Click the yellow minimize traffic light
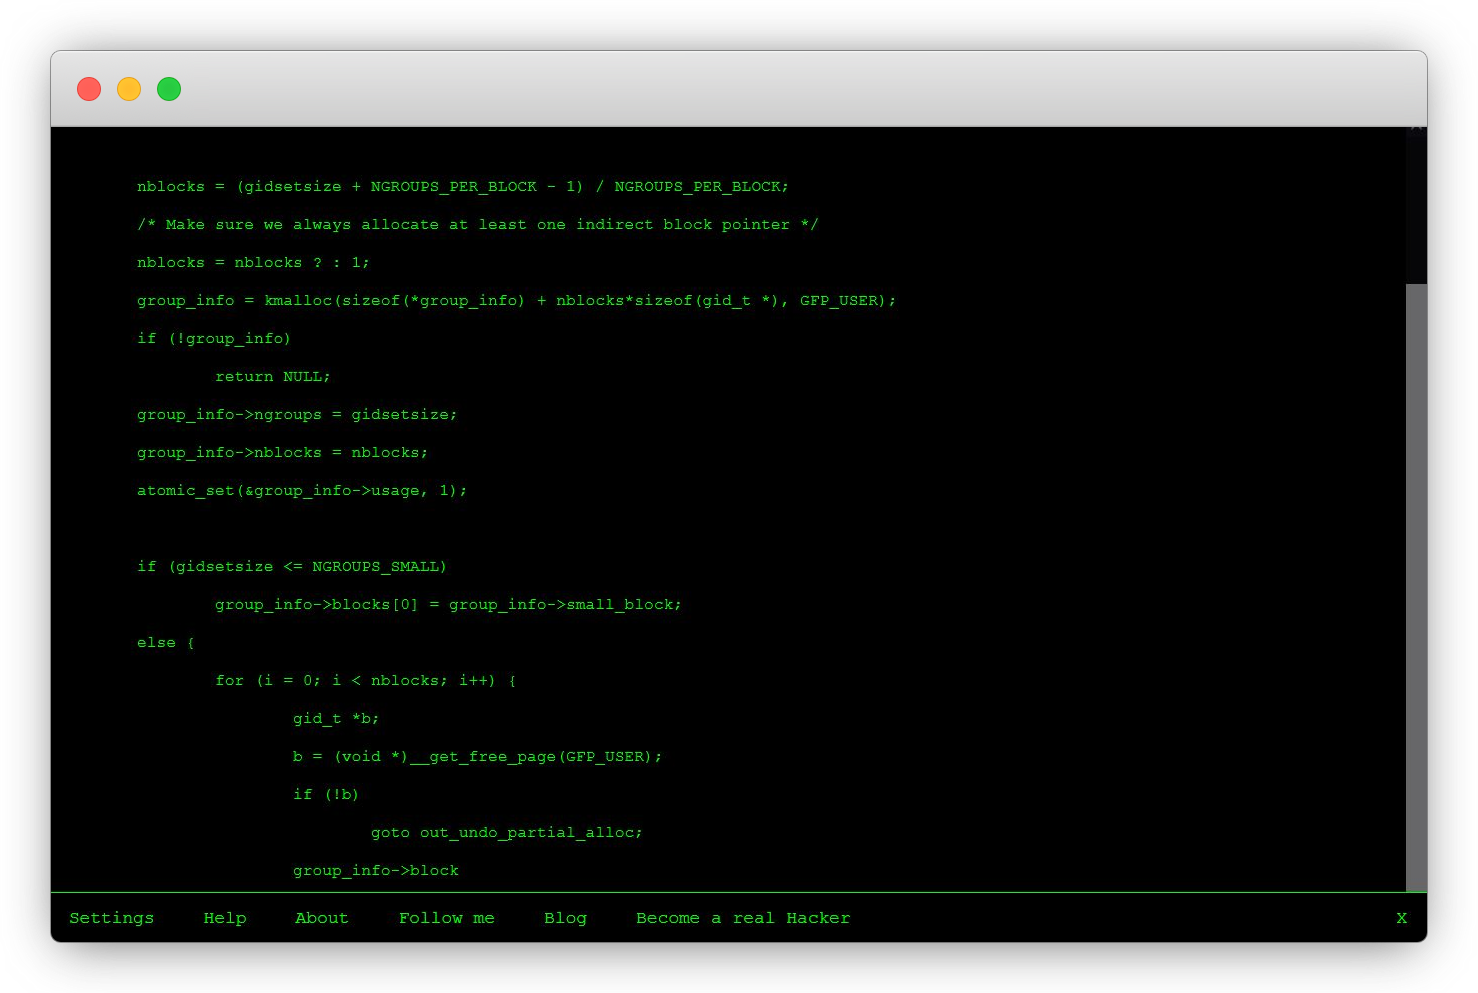The image size is (1478, 993). 128,88
